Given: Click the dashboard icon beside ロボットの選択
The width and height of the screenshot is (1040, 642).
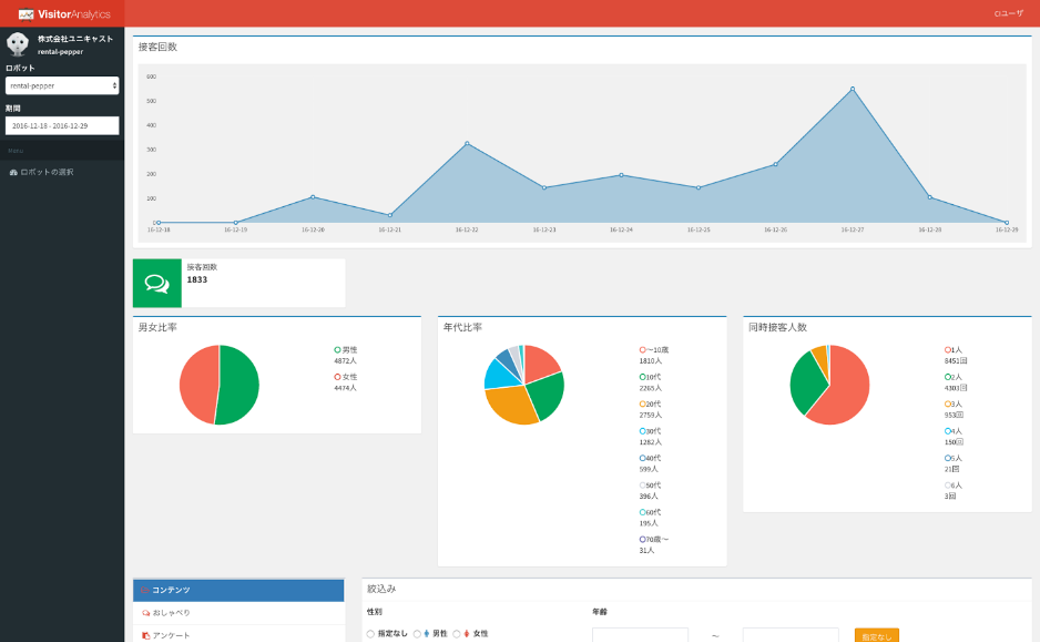Looking at the screenshot, I should tap(13, 172).
